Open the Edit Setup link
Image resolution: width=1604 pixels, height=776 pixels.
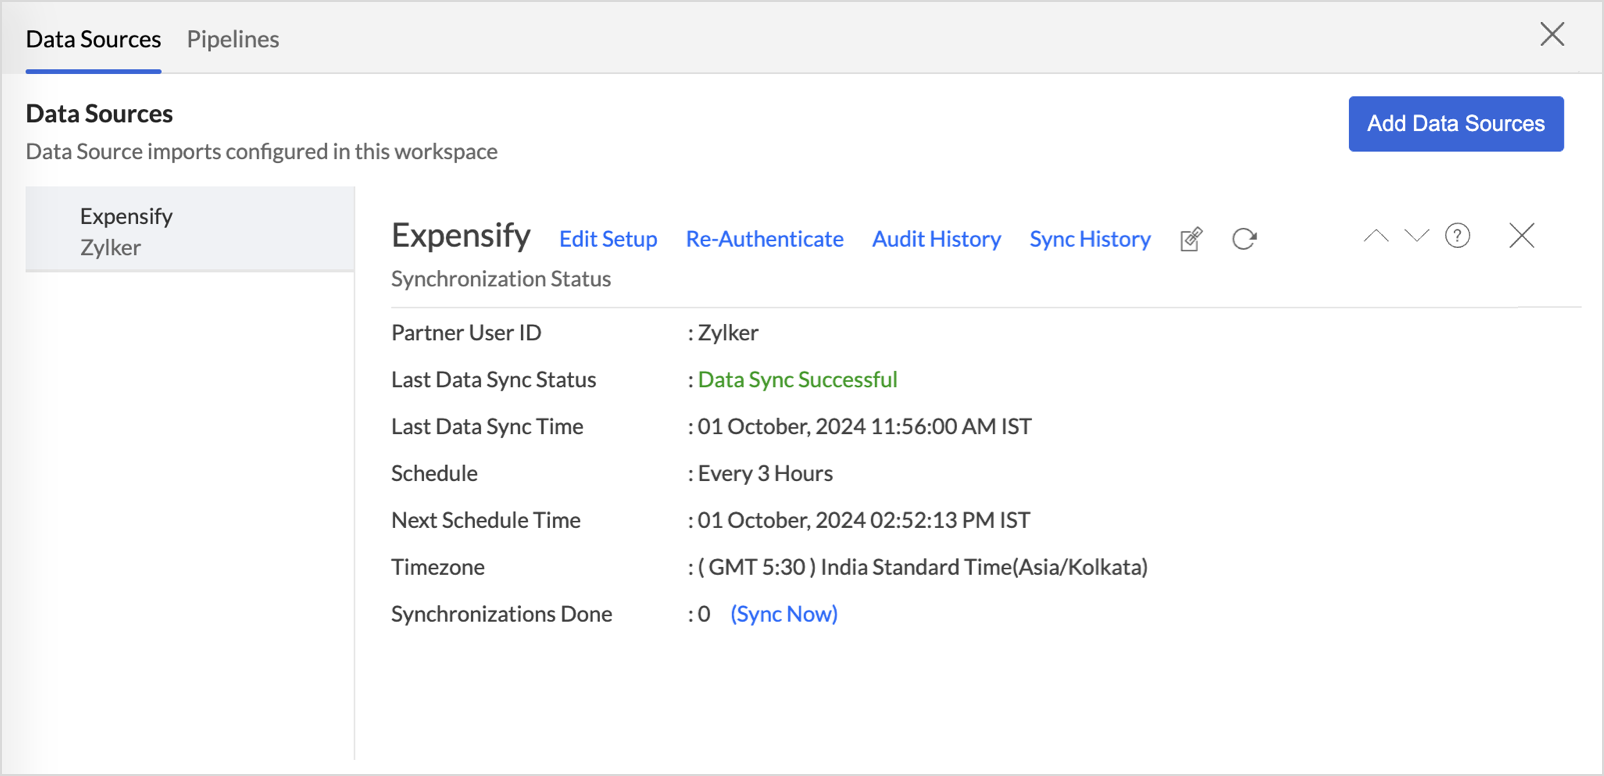click(x=608, y=239)
